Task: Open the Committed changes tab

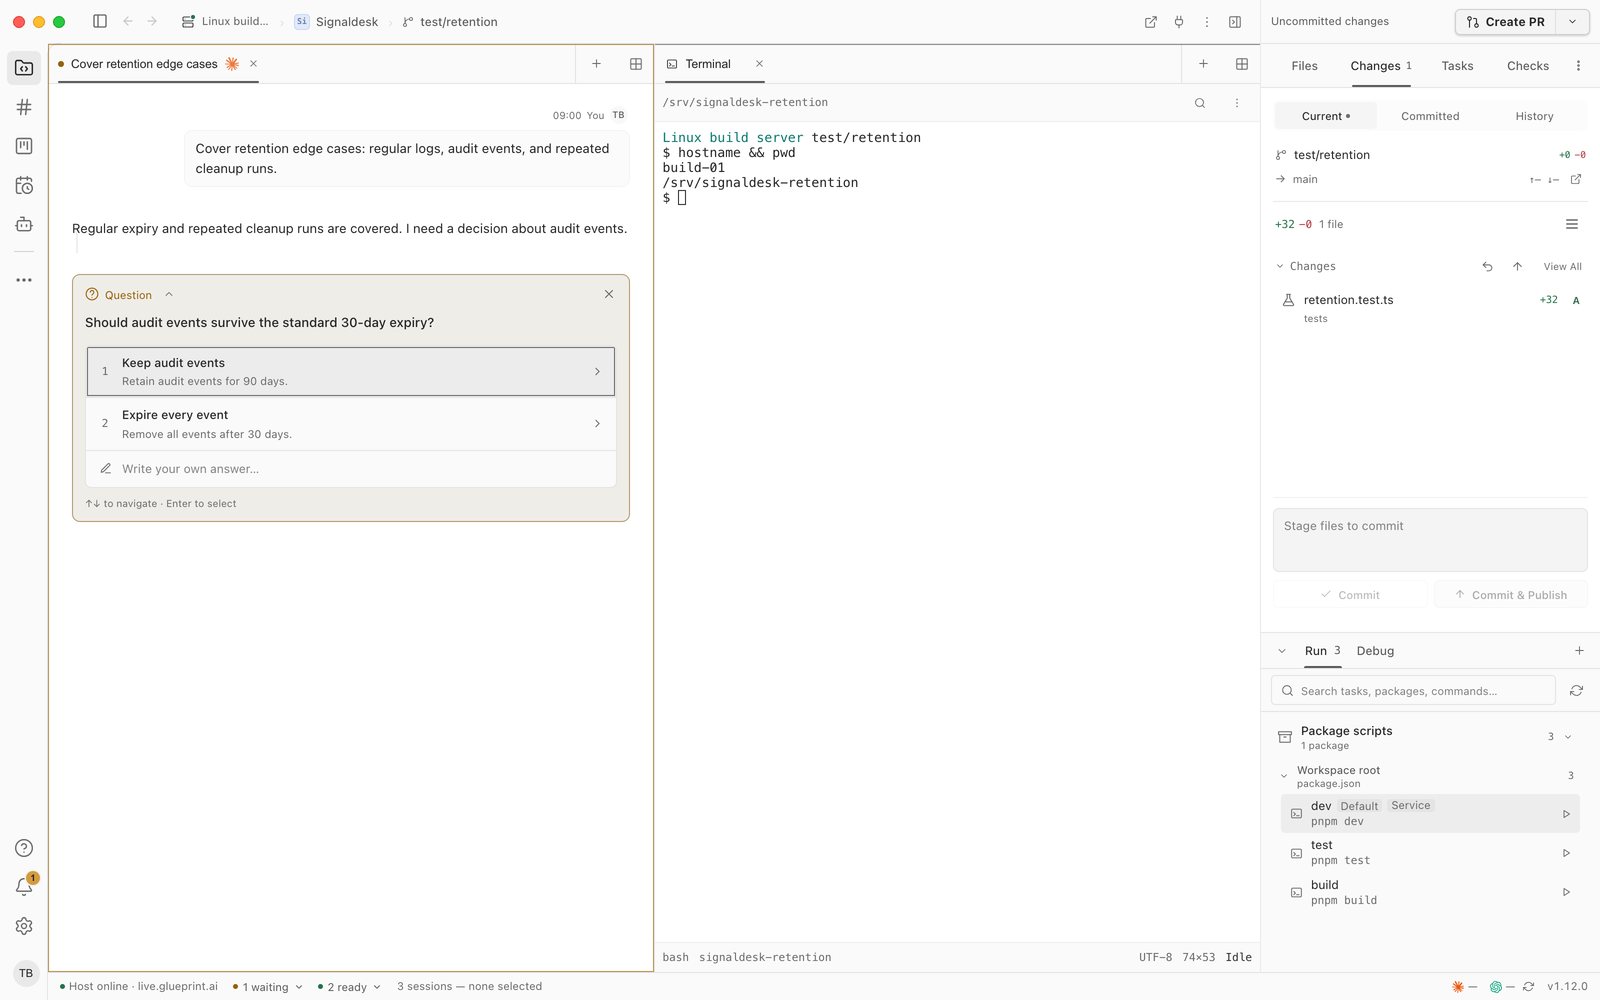Action: pyautogui.click(x=1430, y=117)
